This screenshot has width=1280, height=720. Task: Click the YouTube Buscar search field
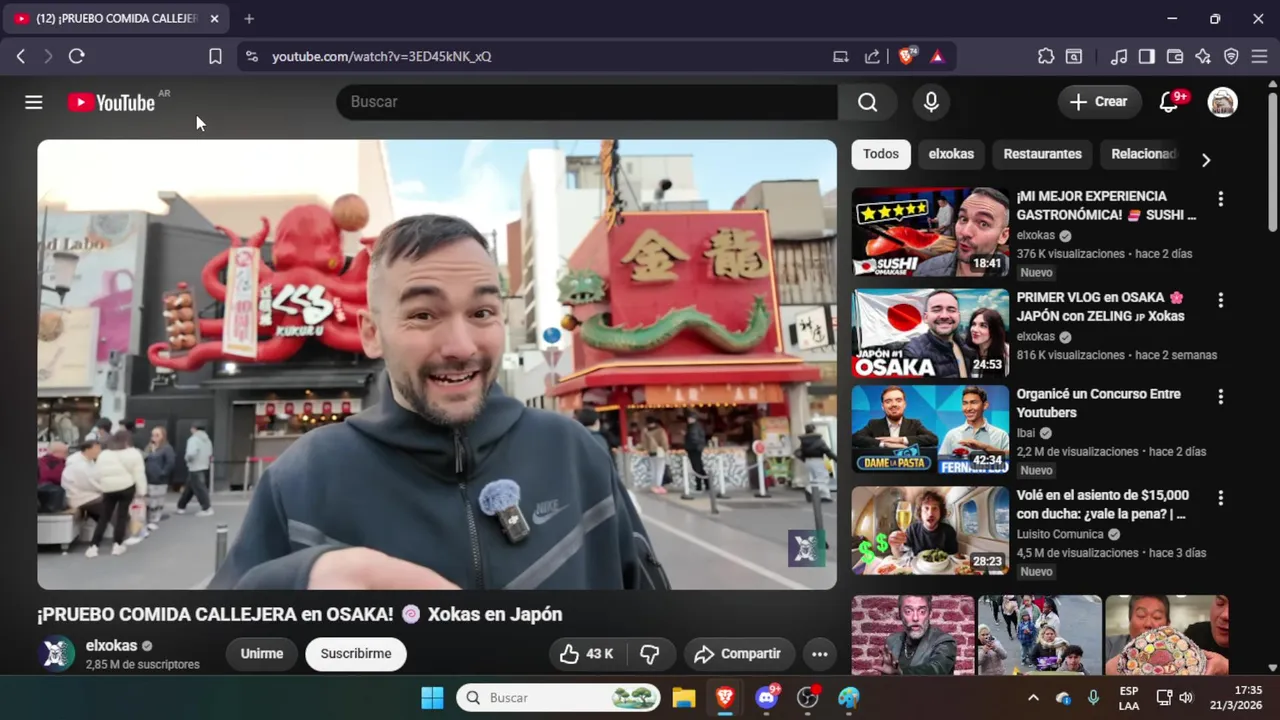[x=587, y=102]
